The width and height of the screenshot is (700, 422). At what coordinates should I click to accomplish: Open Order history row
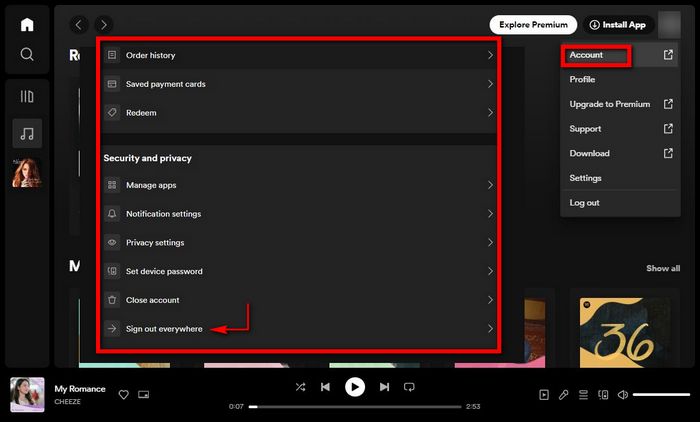pos(299,55)
